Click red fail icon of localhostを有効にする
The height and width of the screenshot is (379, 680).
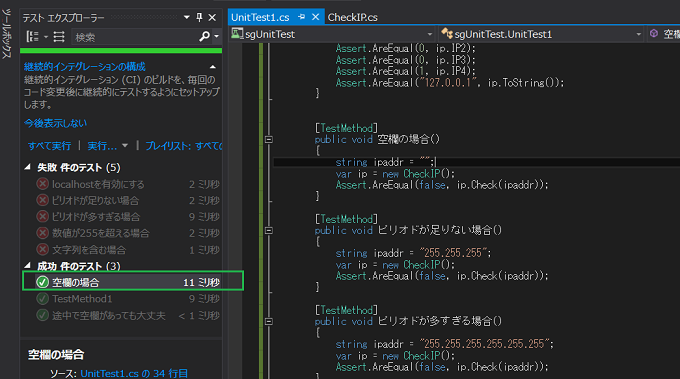[42, 184]
